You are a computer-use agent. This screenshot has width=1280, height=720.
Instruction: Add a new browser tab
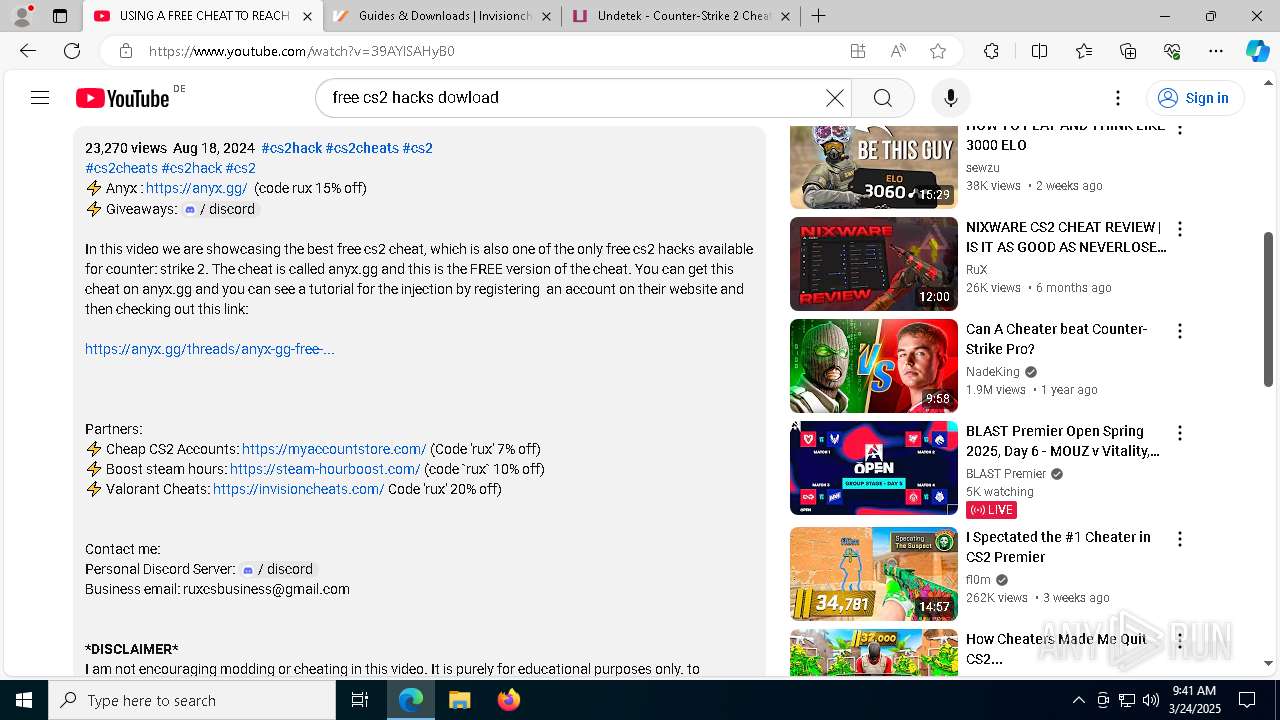[818, 15]
